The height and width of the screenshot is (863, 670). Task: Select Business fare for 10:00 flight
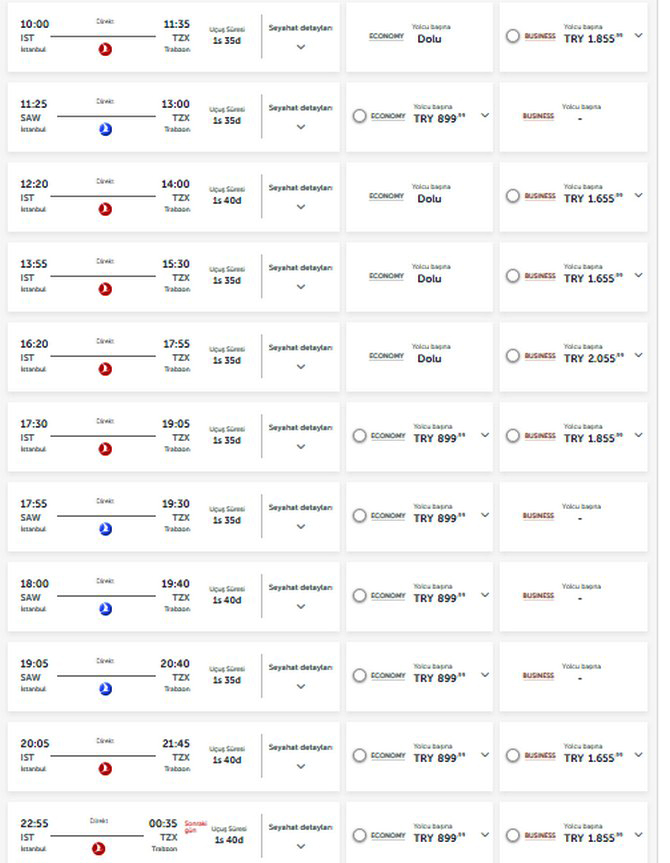(x=513, y=36)
